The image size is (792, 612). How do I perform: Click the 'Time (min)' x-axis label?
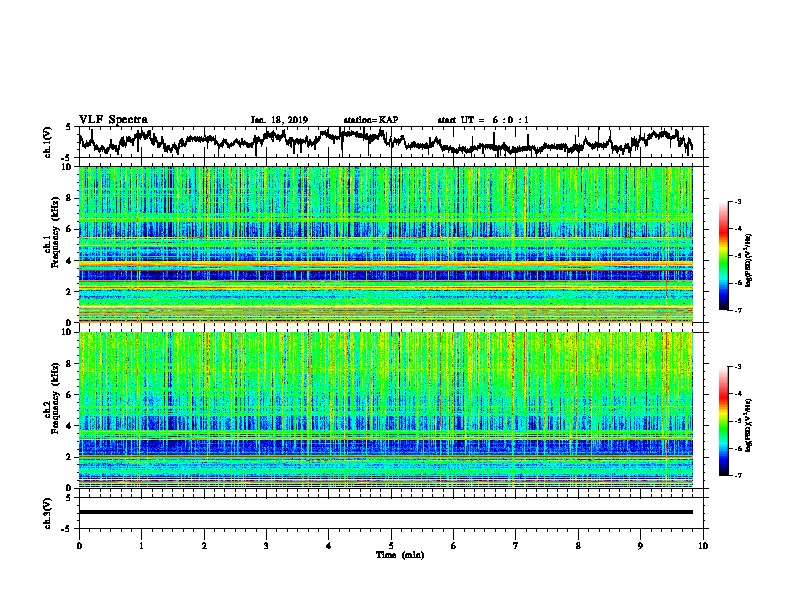[400, 555]
